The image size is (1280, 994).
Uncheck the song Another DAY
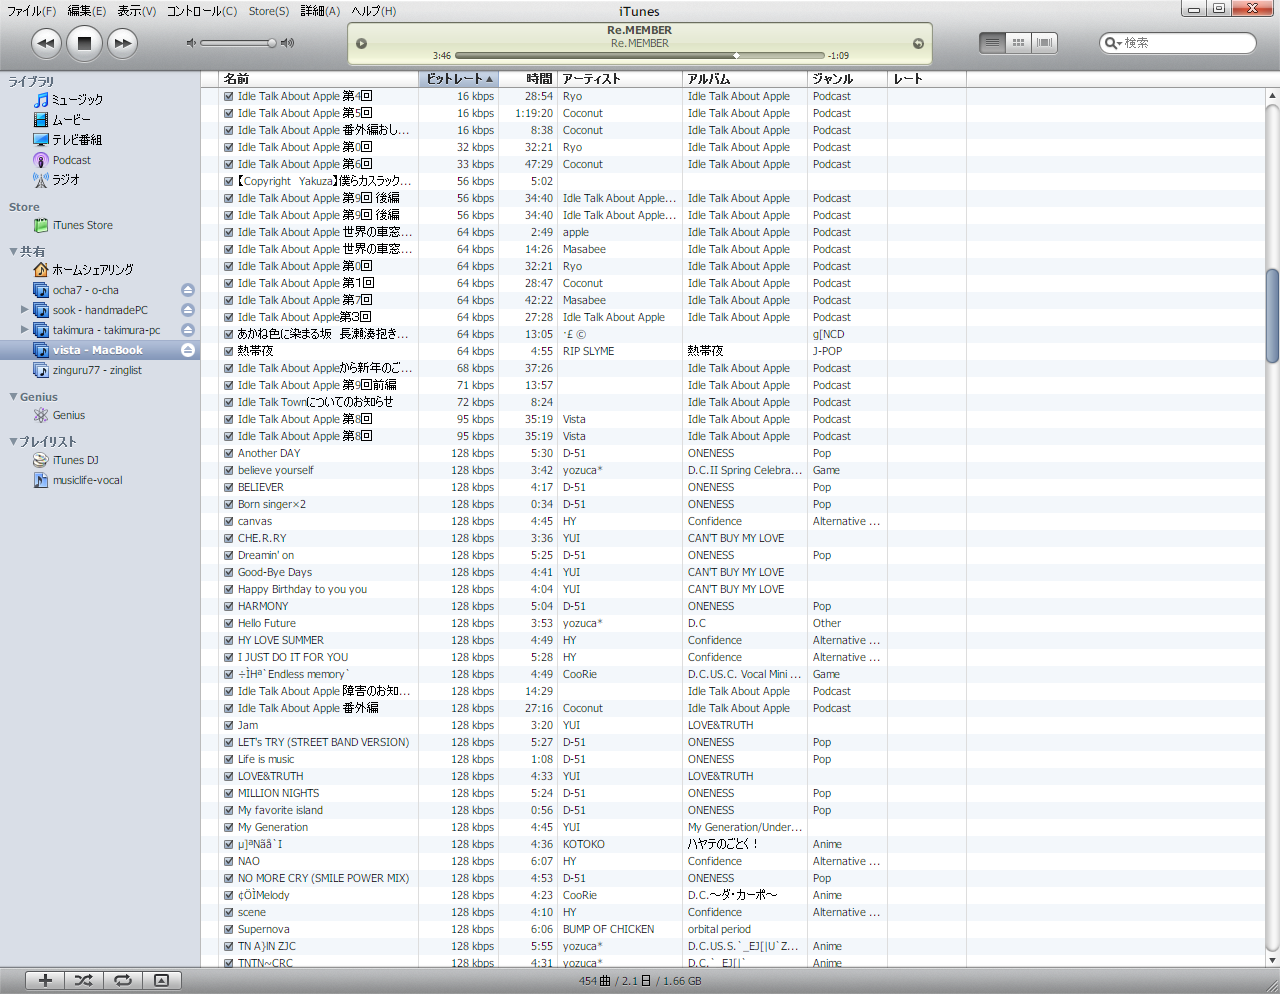229,454
